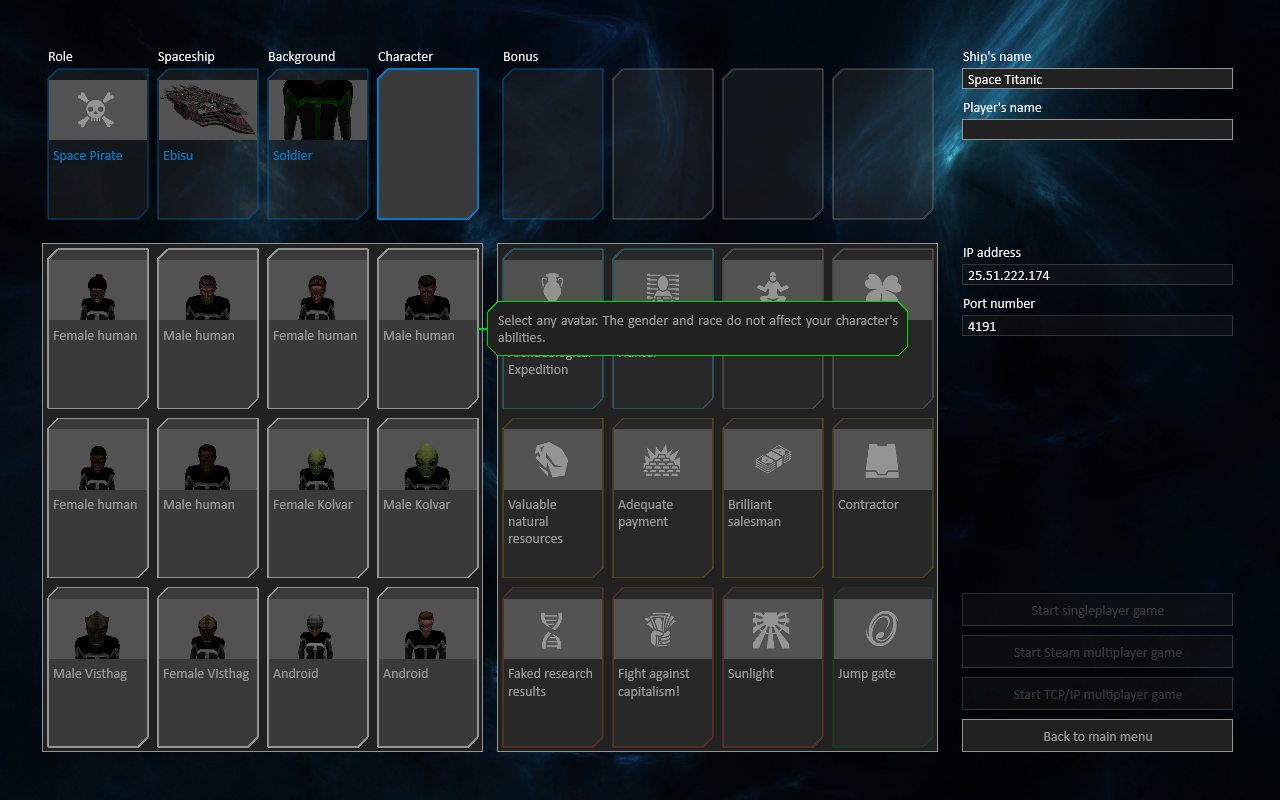Edit the Ship's name field
The height and width of the screenshot is (800, 1280).
[1097, 79]
